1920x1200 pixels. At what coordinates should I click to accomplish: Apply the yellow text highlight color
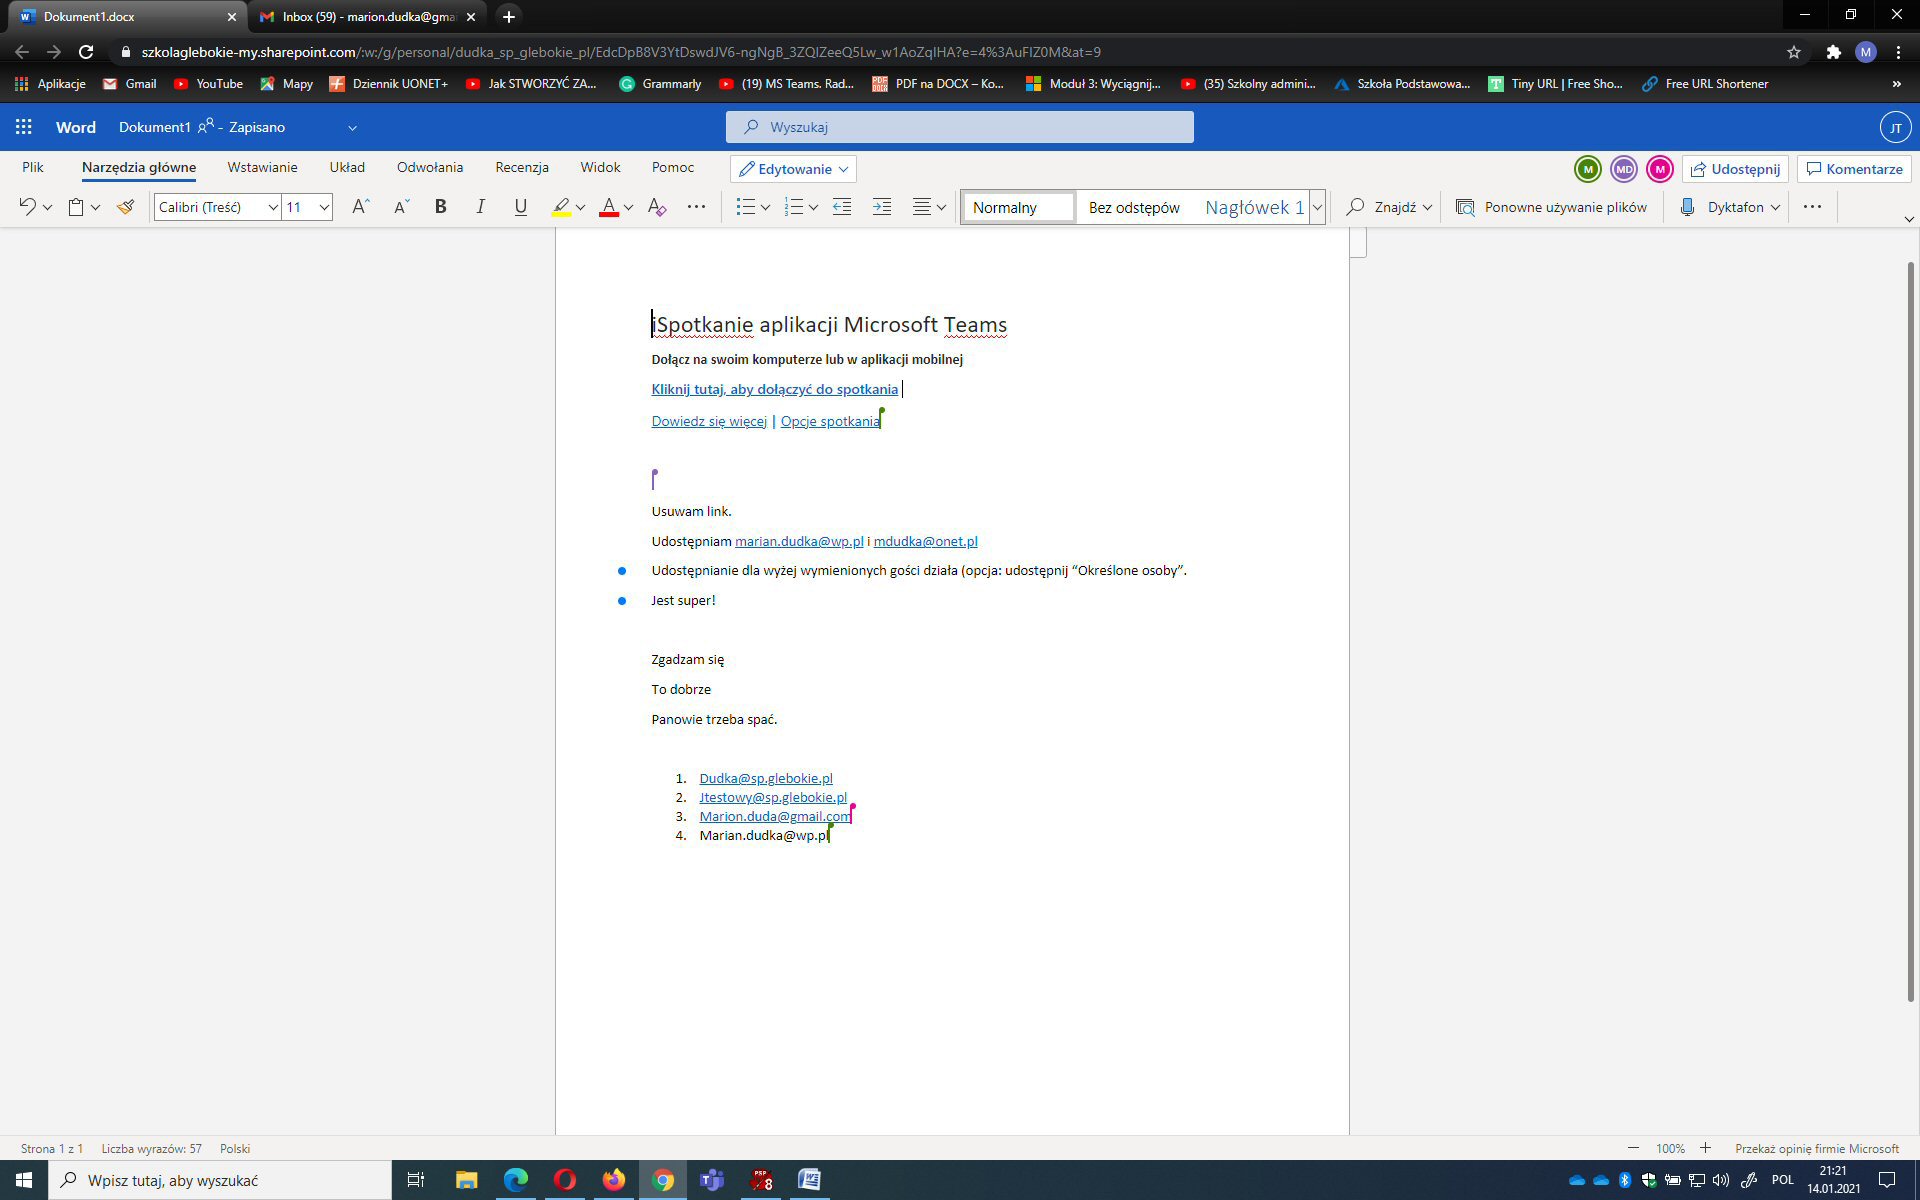(561, 207)
